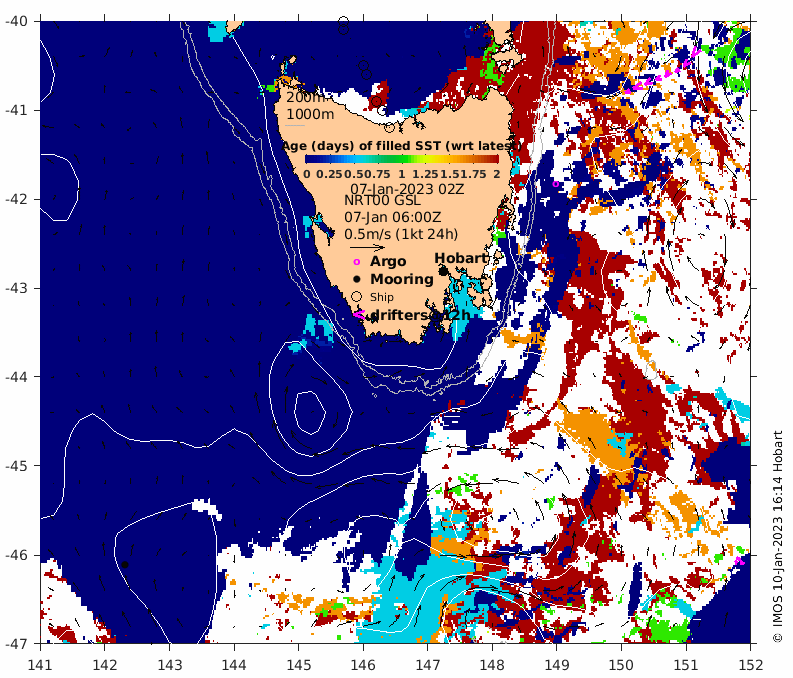The image size is (793, 678).
Task: Click the magenta drifter track in the northeast
Action: (662, 71)
